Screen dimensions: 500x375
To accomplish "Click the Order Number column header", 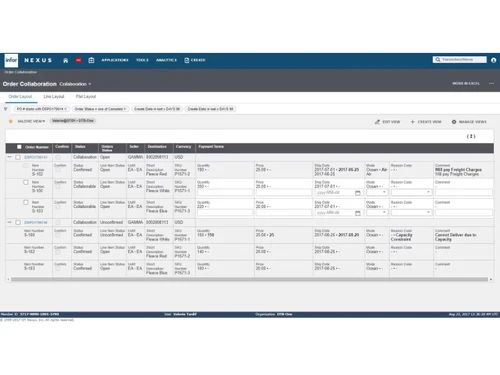I will [37, 147].
